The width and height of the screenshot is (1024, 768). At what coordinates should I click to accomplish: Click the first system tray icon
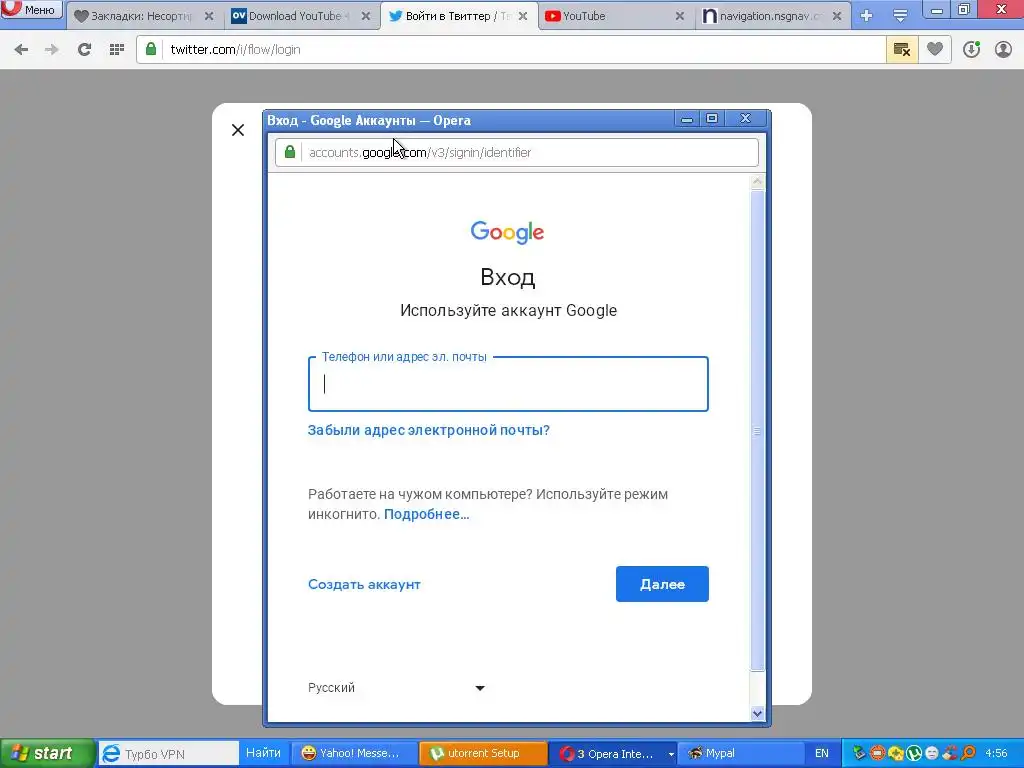(859, 754)
